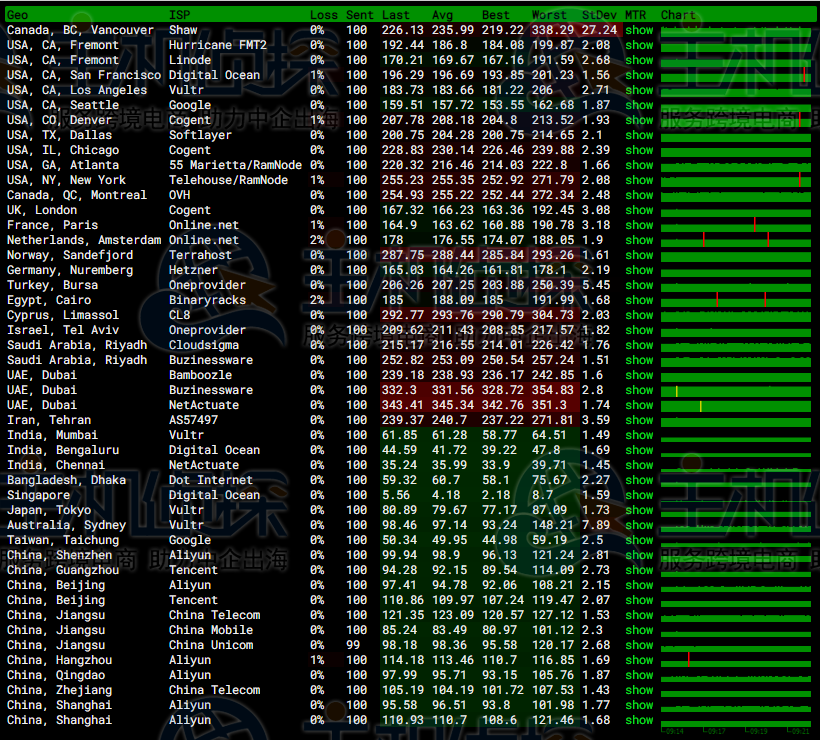This screenshot has width=820, height=740.
Task: Open MTR show link for UK London Cogent
Action: 639,210
